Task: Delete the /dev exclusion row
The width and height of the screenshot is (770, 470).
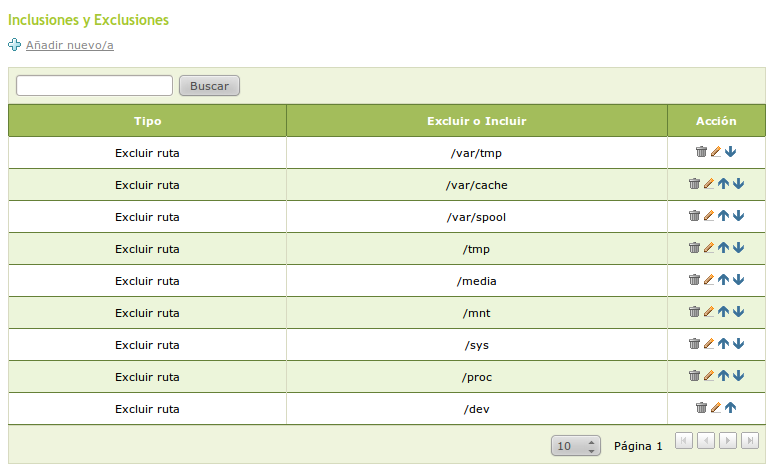Action: 701,408
